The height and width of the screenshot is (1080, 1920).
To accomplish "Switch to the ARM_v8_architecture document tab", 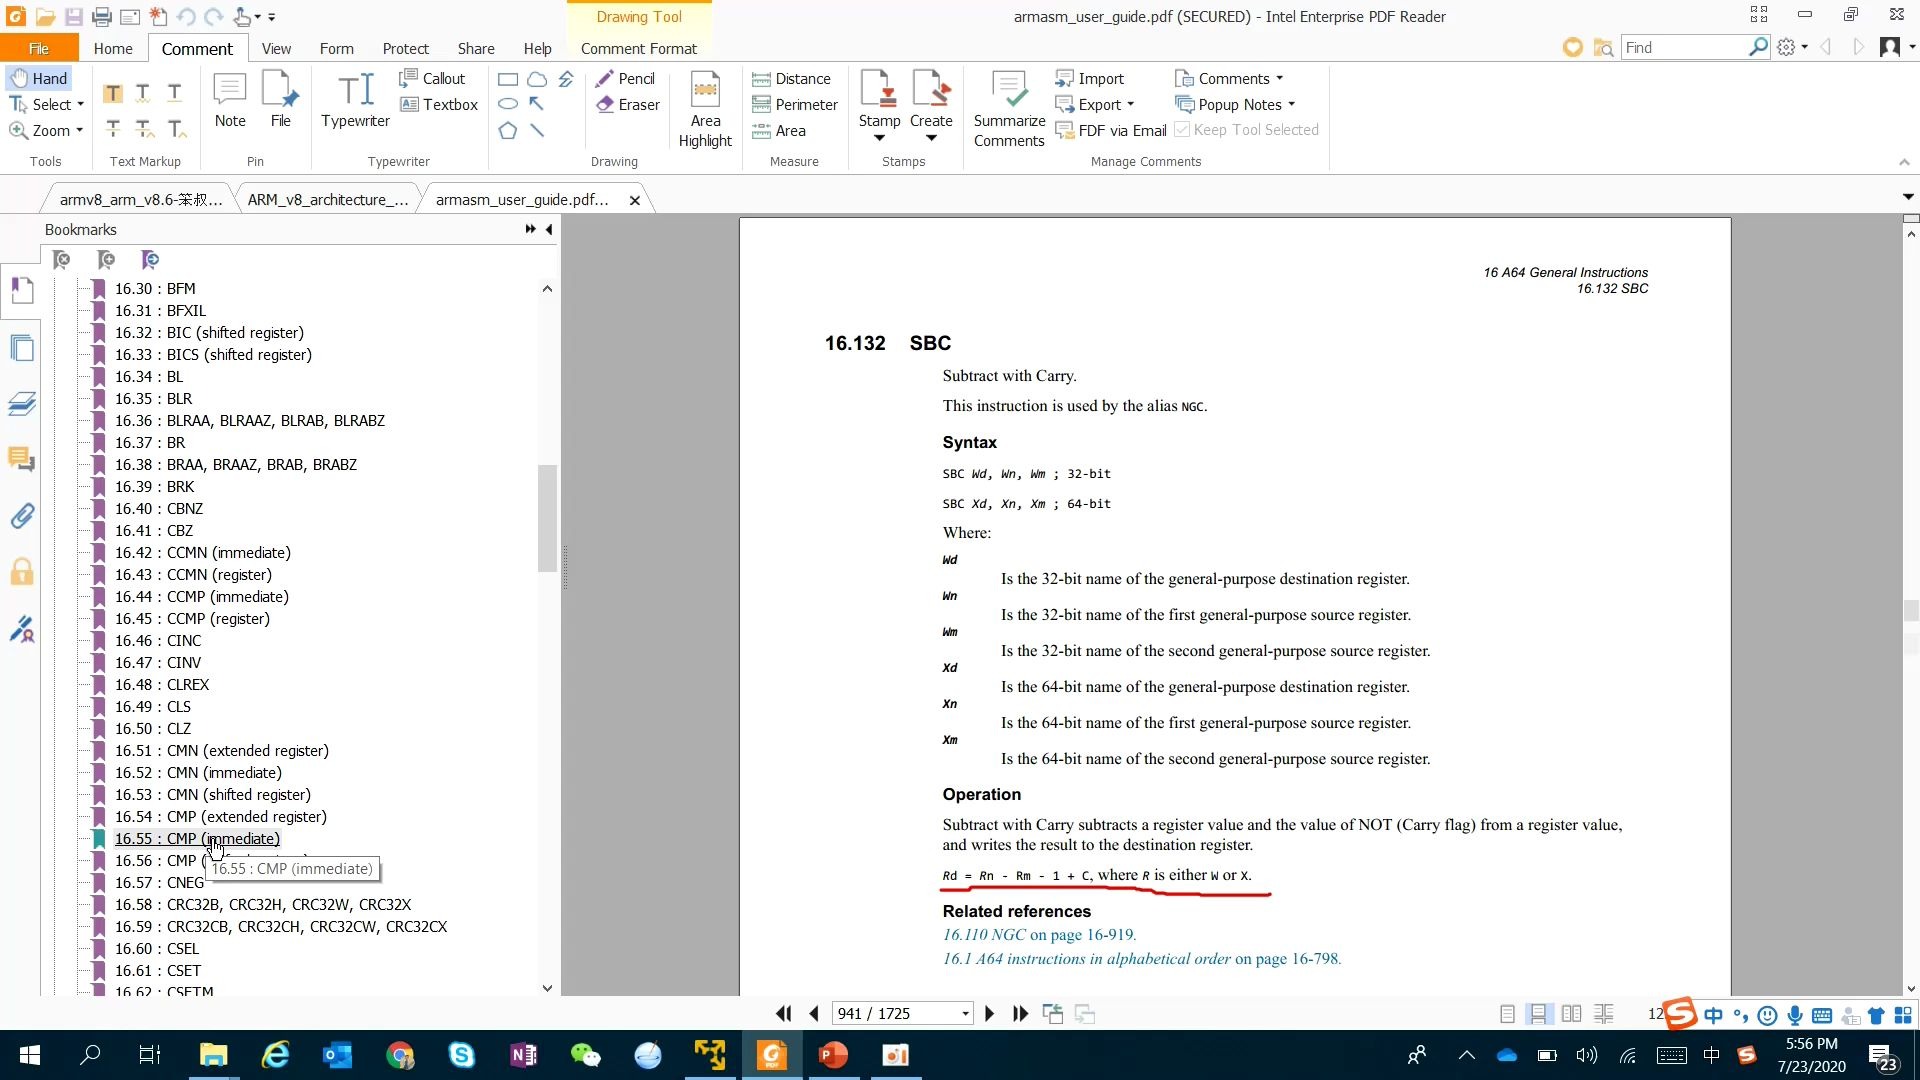I will pos(328,200).
